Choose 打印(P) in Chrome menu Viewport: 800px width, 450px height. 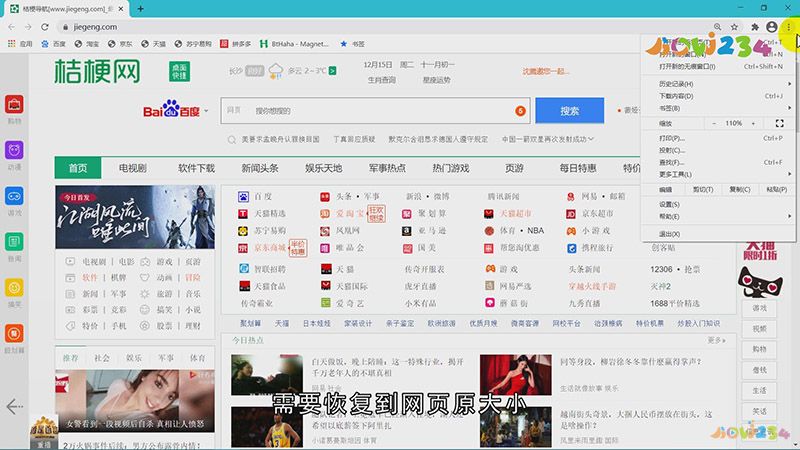[x=718, y=138]
